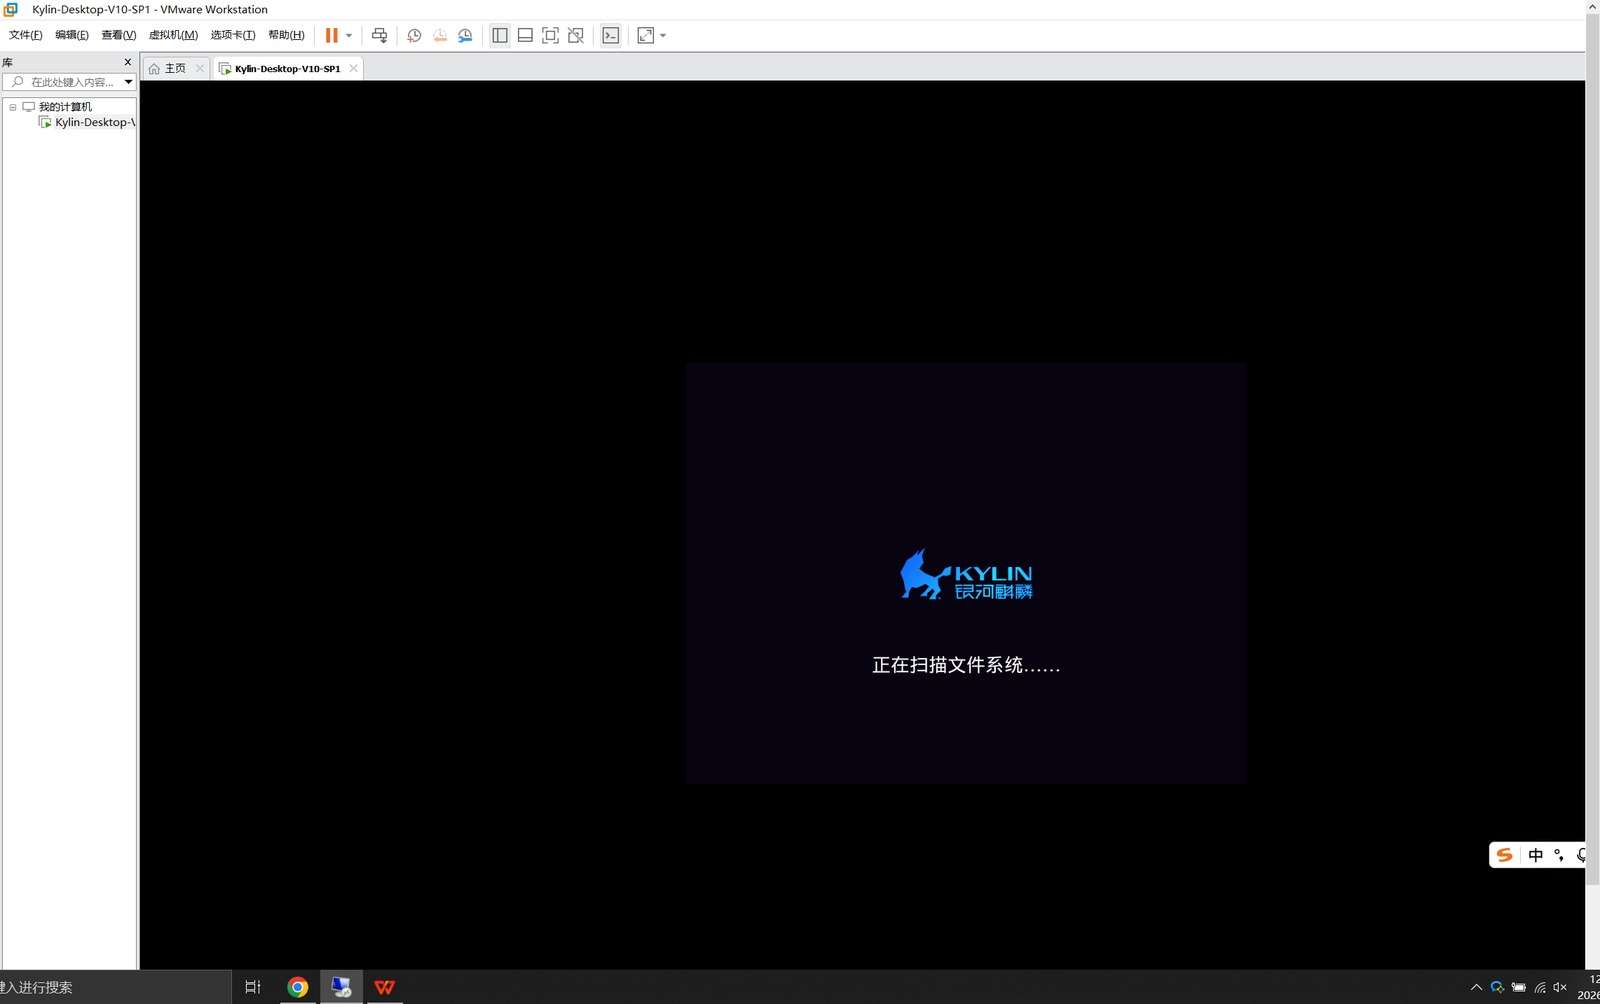Pause the virtual machine with orange pause icon
The image size is (1600, 1004).
coord(331,35)
